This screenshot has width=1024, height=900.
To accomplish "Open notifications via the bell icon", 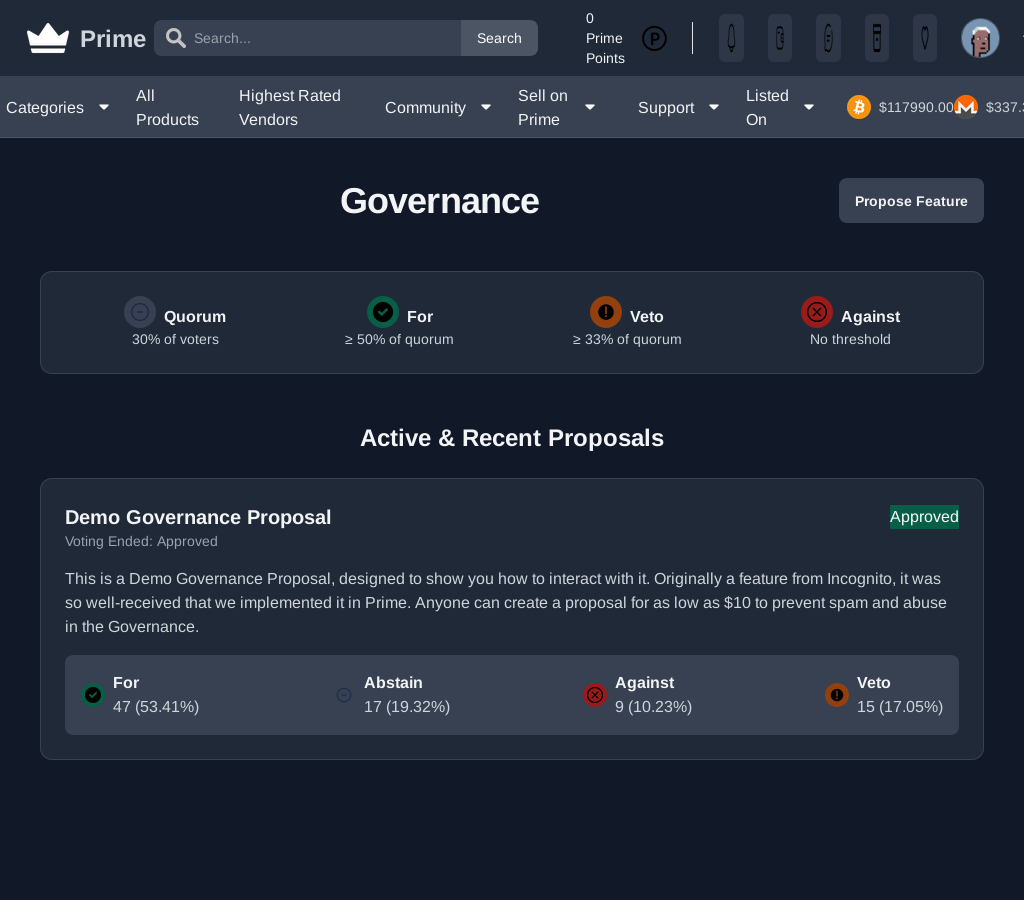I will click(x=731, y=38).
